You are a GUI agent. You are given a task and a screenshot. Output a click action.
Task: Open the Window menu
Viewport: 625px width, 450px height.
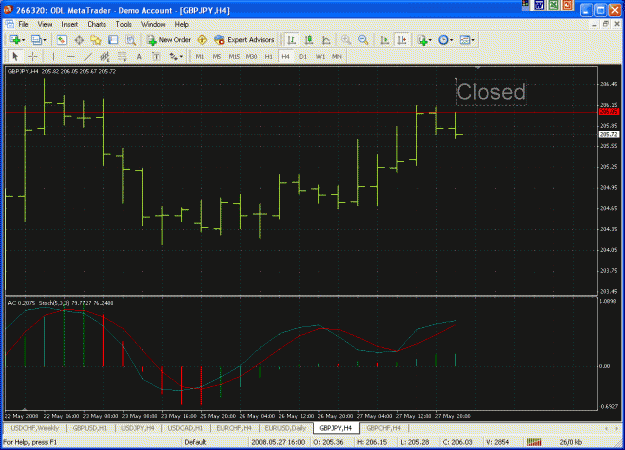[153, 25]
